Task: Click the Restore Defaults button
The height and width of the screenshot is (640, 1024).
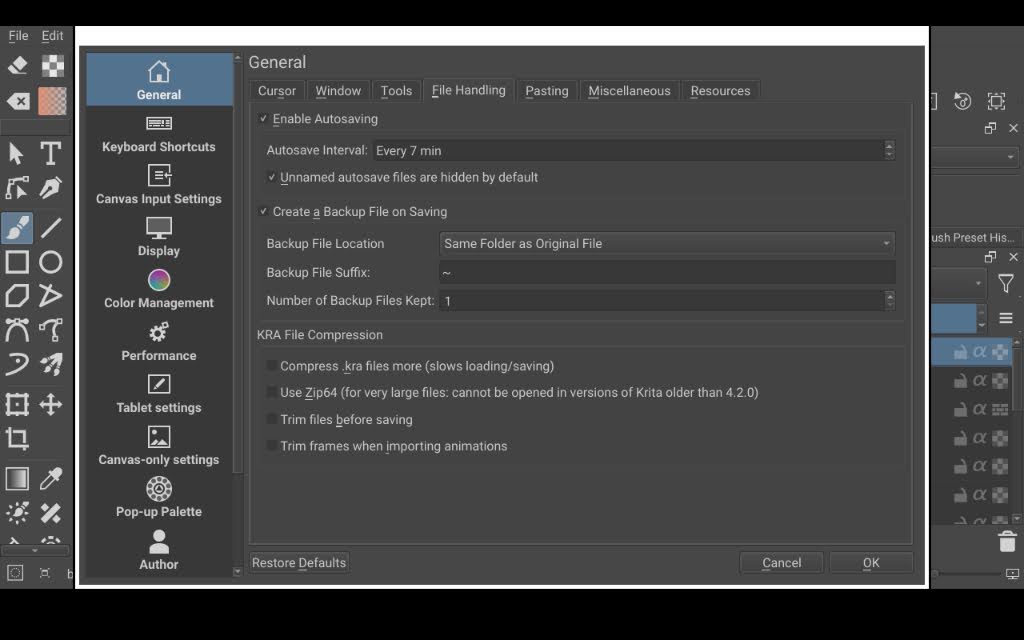Action: pyautogui.click(x=299, y=562)
